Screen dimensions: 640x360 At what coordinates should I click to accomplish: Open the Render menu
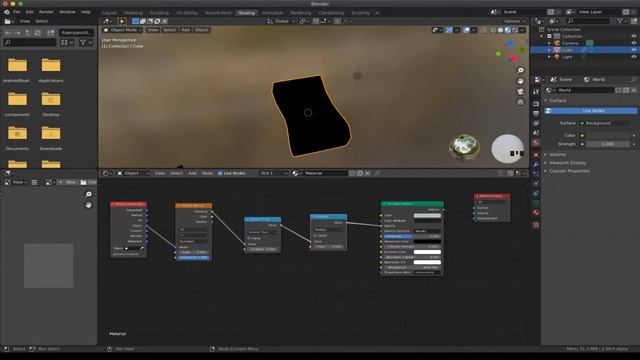46,12
